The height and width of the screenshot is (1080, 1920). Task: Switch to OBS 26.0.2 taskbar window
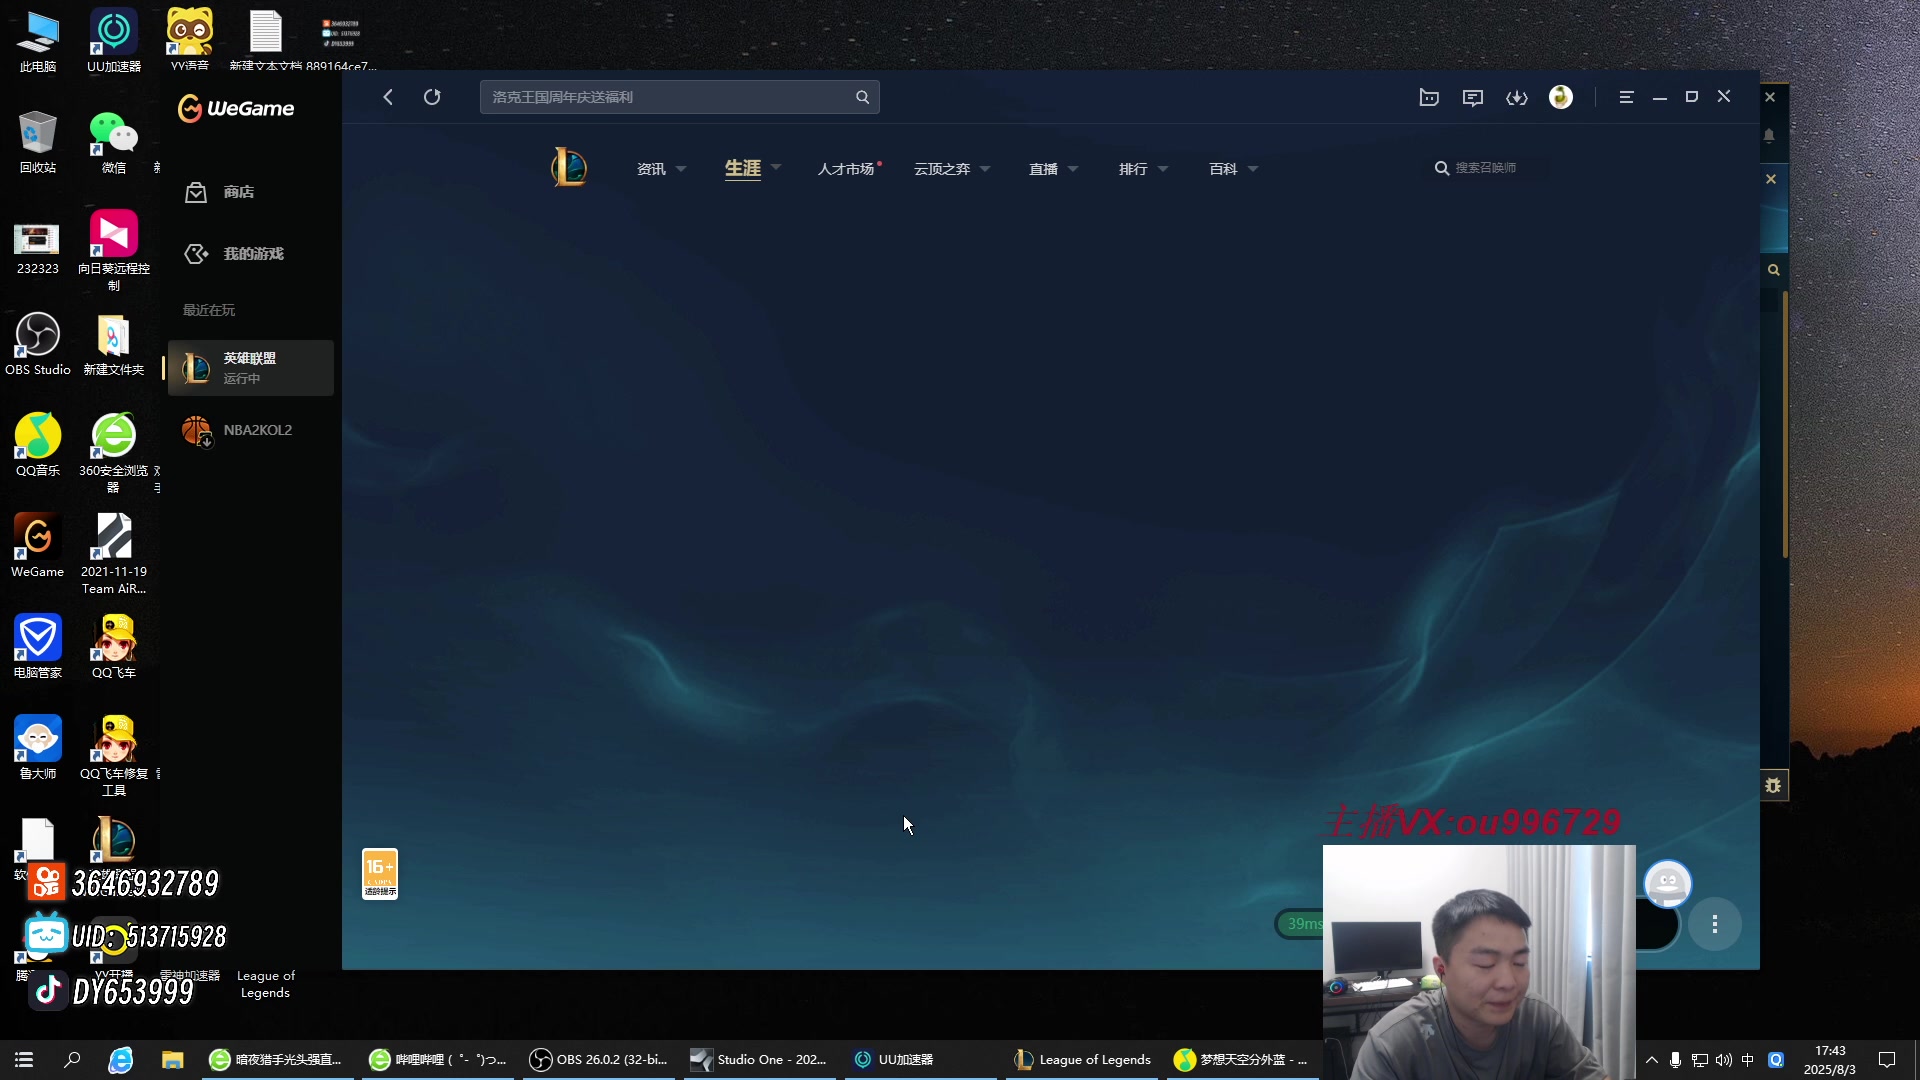(600, 1060)
